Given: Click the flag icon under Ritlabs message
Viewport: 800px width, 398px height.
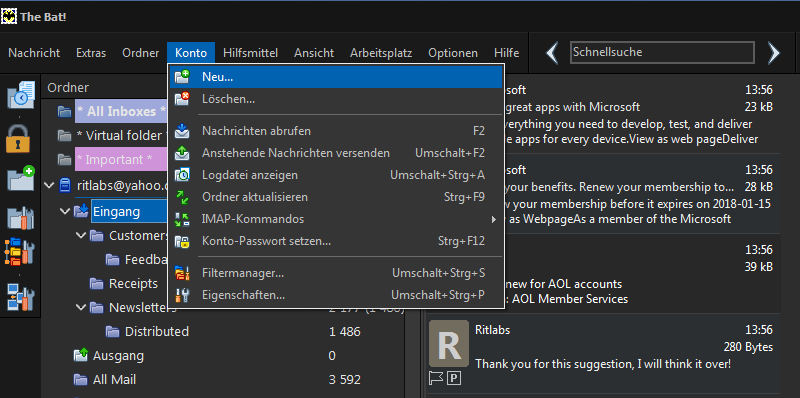Looking at the screenshot, I should 436,378.
